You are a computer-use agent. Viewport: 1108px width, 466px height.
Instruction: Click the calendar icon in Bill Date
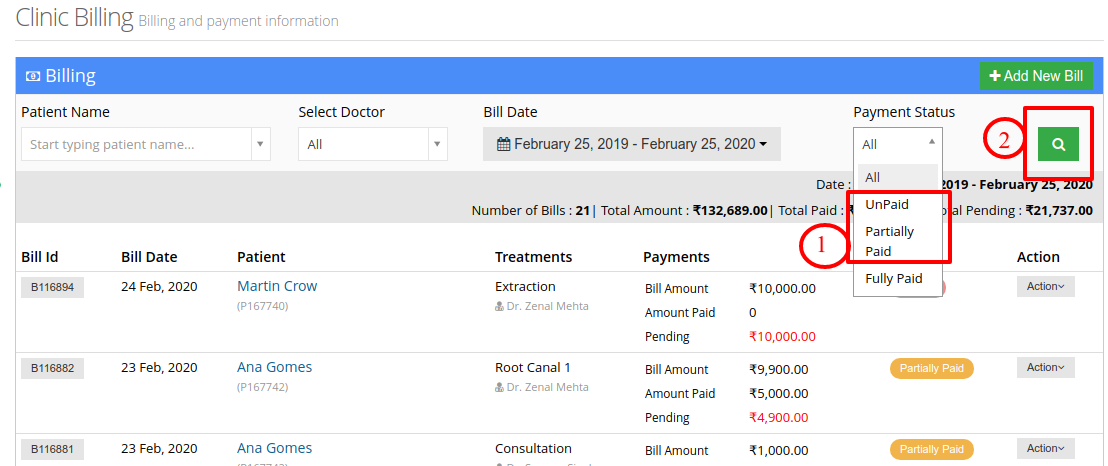(x=503, y=144)
